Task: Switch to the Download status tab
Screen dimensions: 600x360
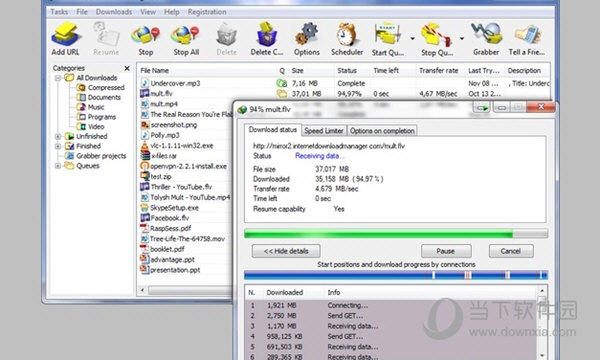Action: point(273,130)
